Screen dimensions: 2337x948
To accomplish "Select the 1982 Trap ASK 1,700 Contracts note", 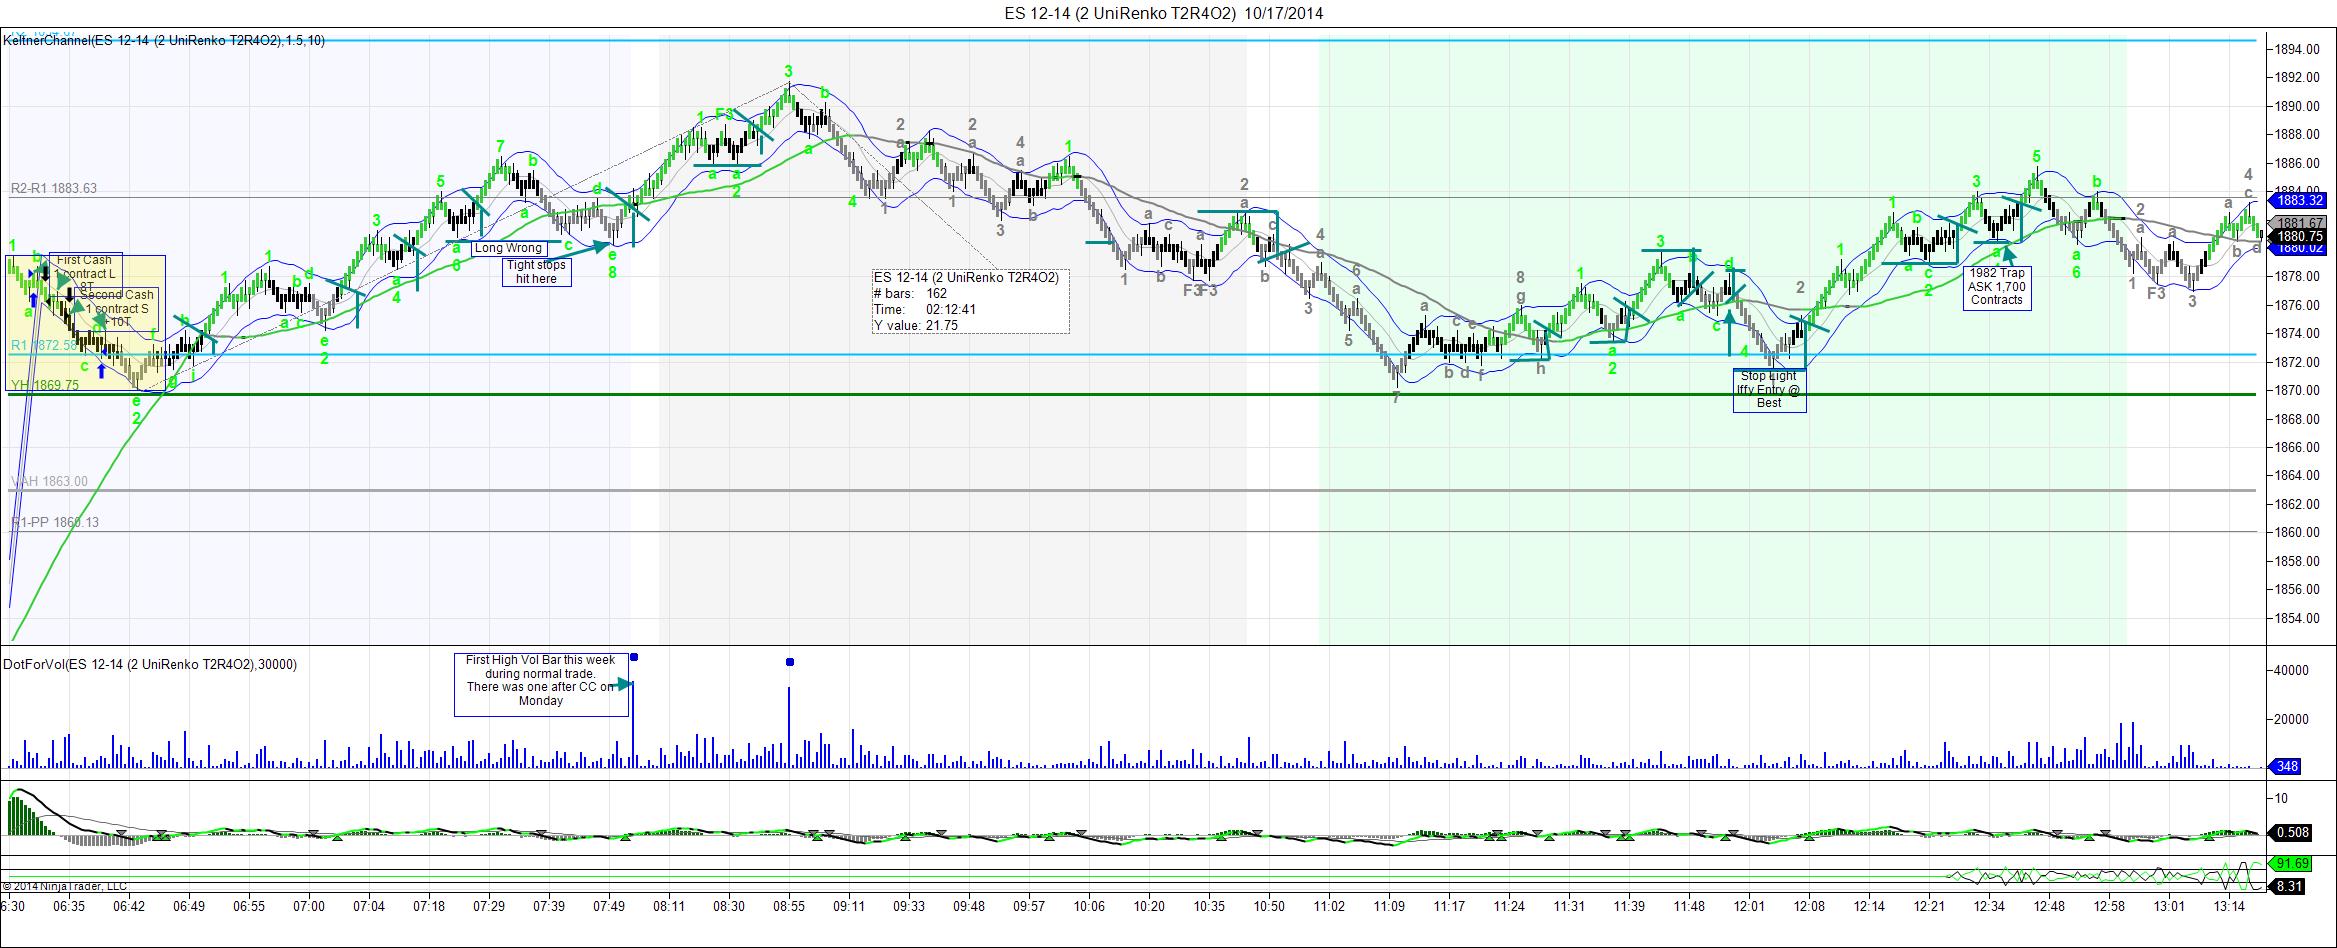I will (1997, 286).
